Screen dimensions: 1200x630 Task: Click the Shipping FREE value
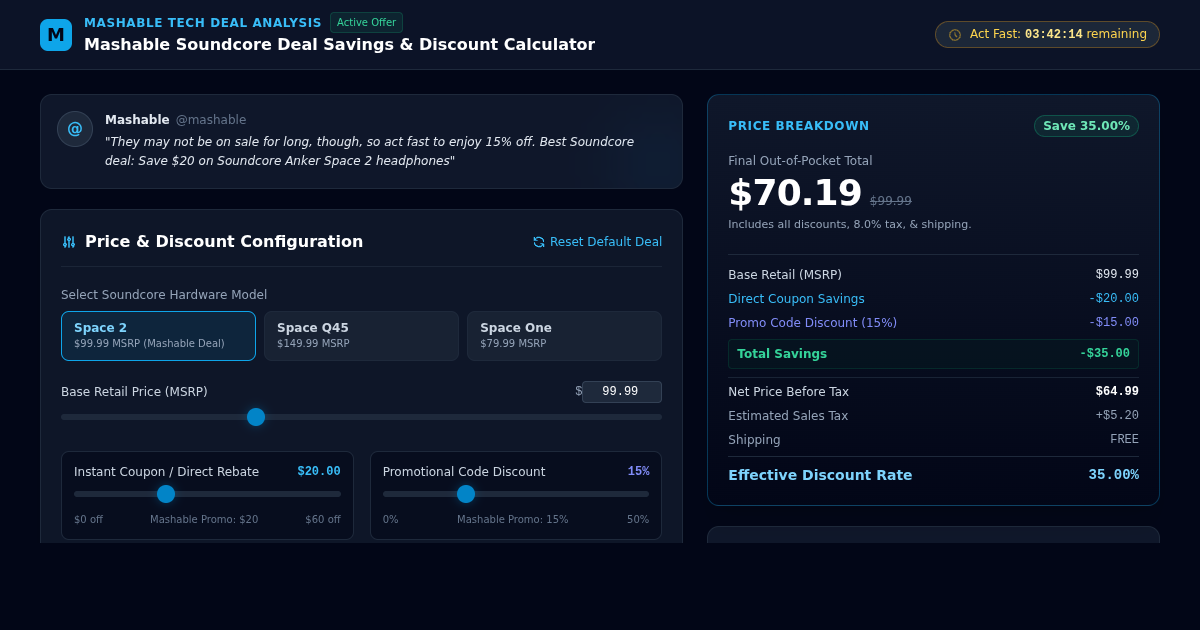1124,440
